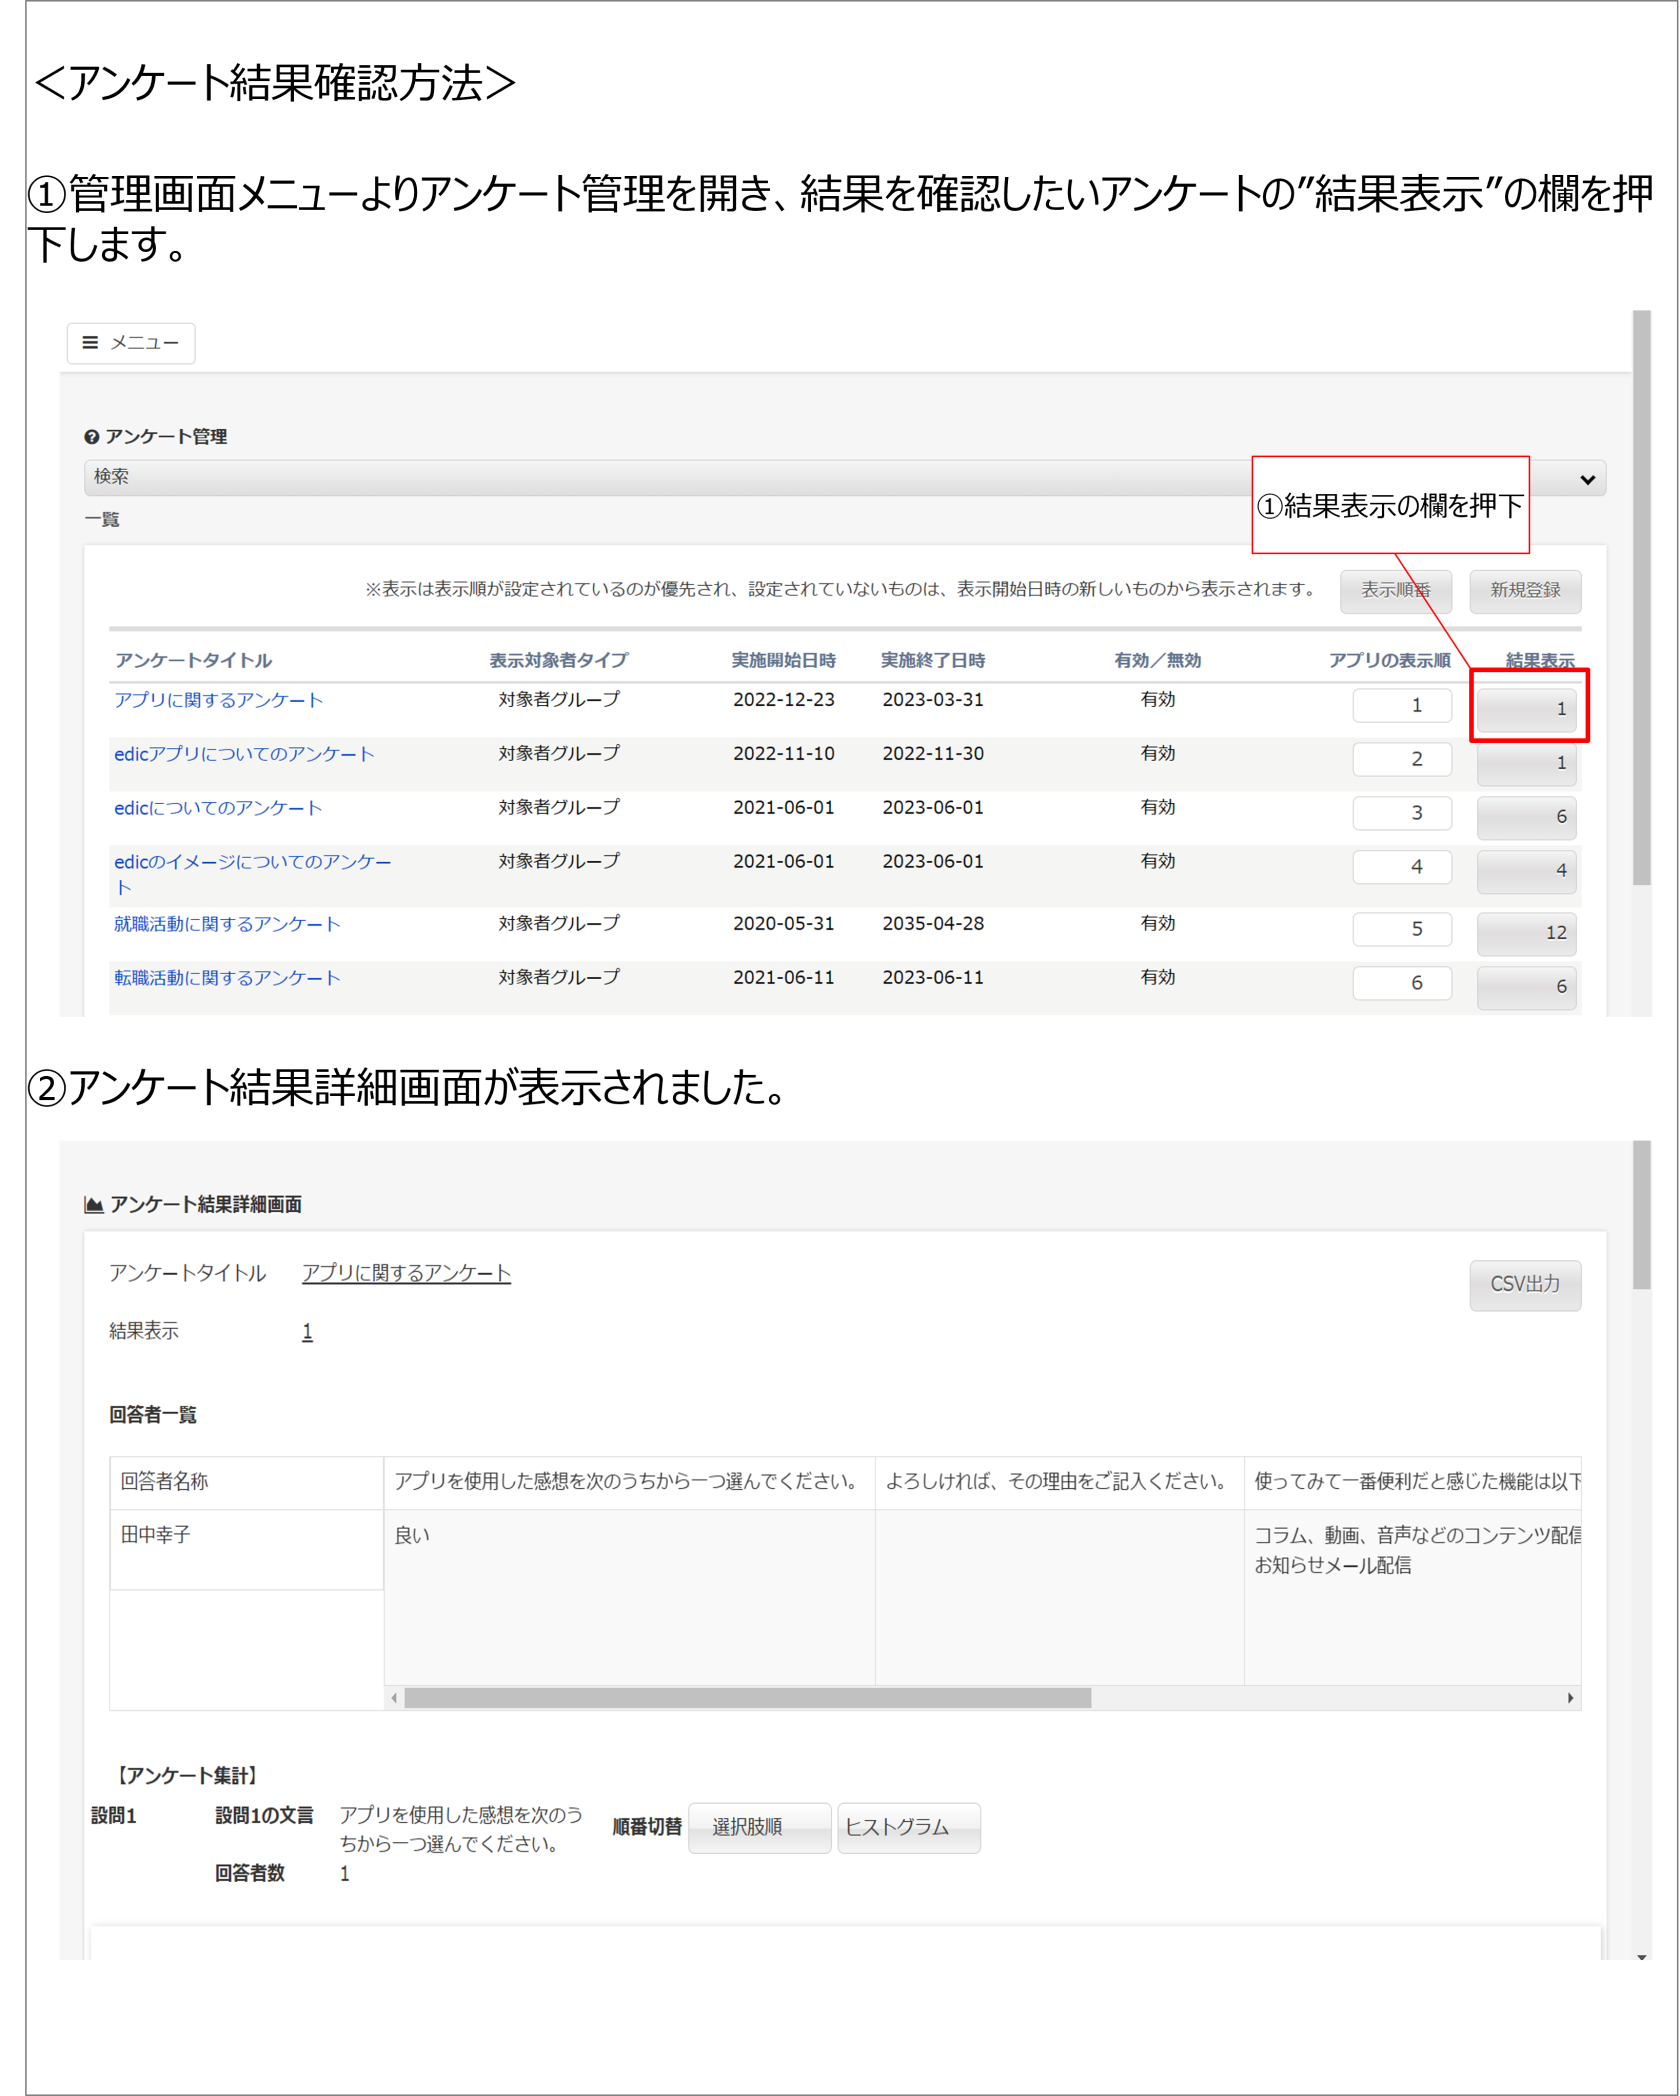Click 結果表示 button for 転職活動に関するアンケート
Screen dimensions: 1680x2096
[x=1527, y=987]
